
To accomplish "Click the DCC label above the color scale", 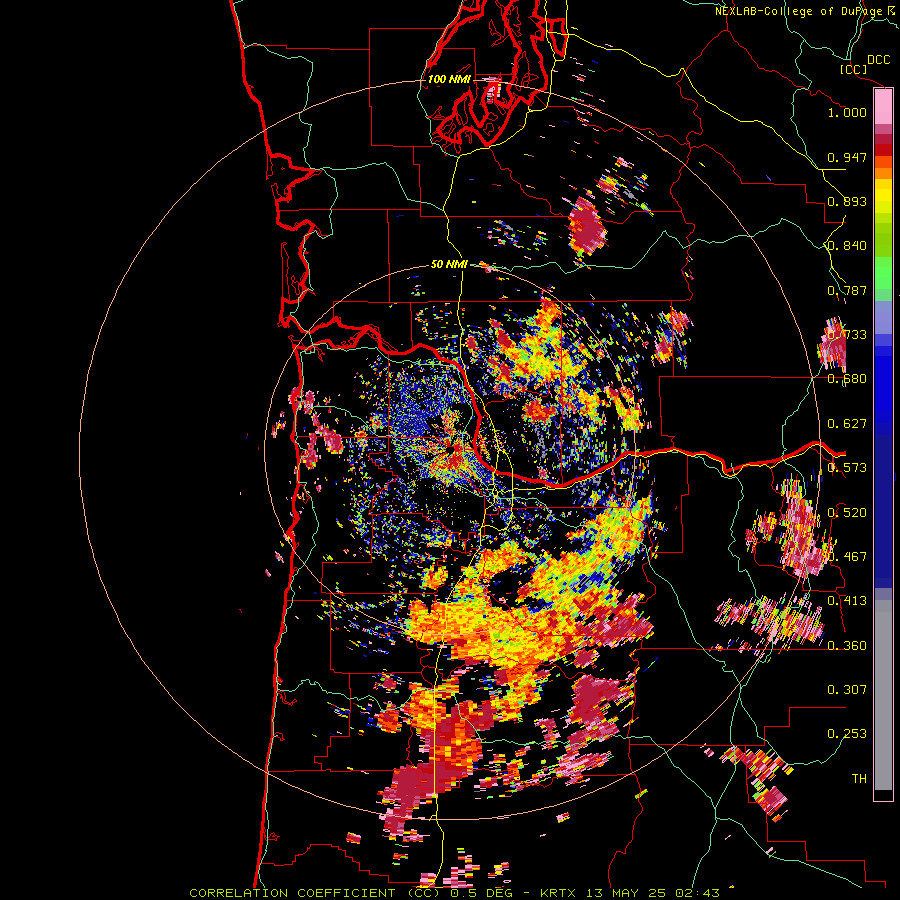I will pyautogui.click(x=878, y=60).
